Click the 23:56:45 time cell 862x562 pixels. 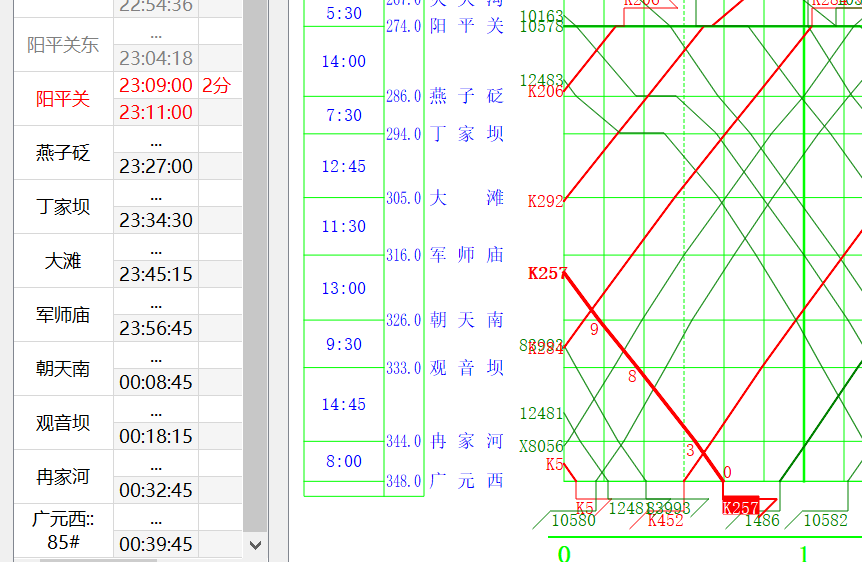point(156,328)
